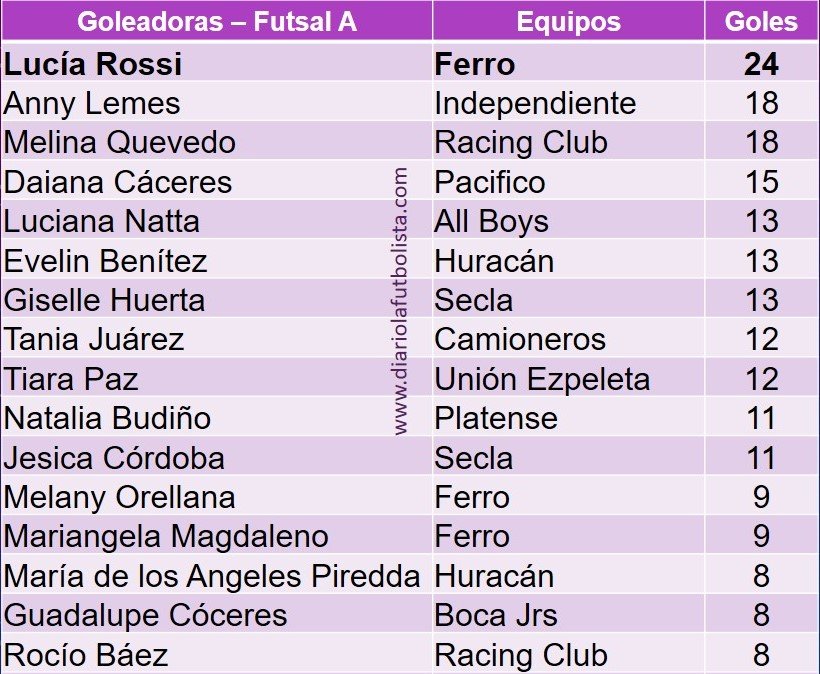Select the goal count 24 cell

click(761, 64)
